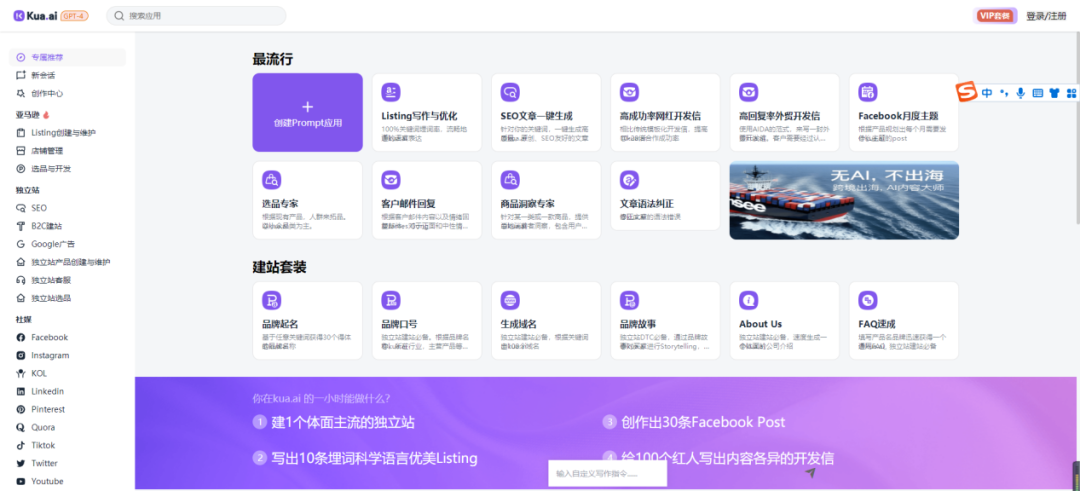
Task: Click the Twitter sidebar icon
Action: coord(21,463)
